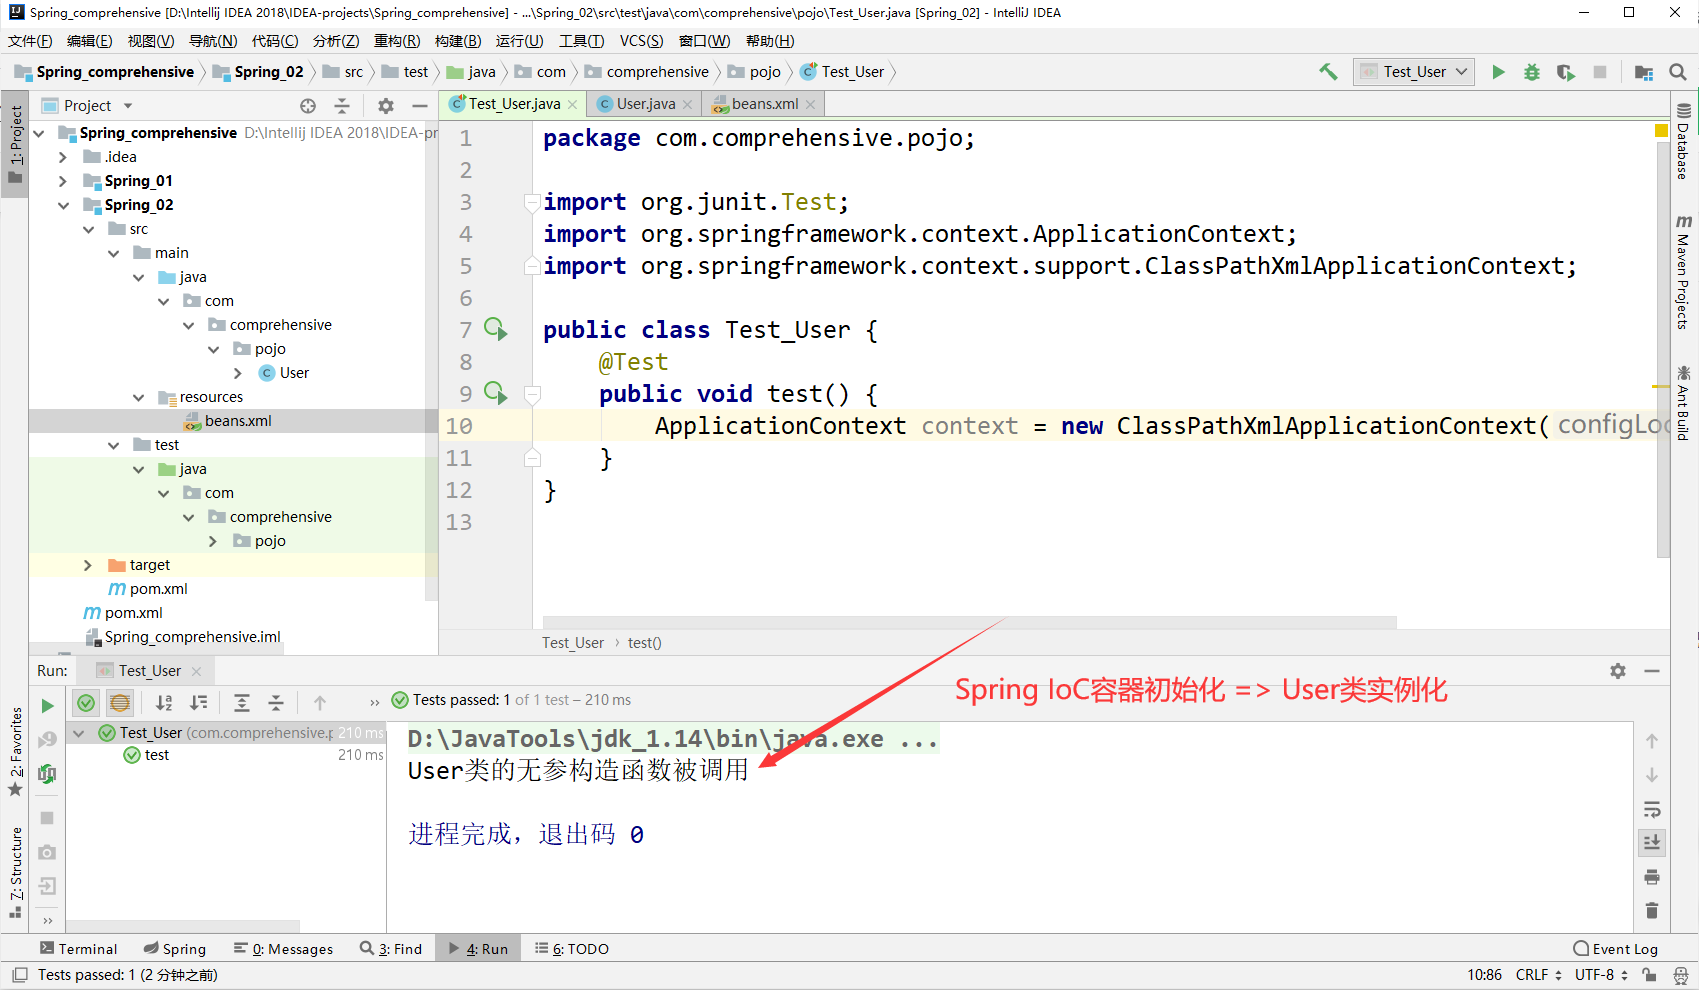
Task: Sort test results alphabetically
Action: tap(164, 703)
